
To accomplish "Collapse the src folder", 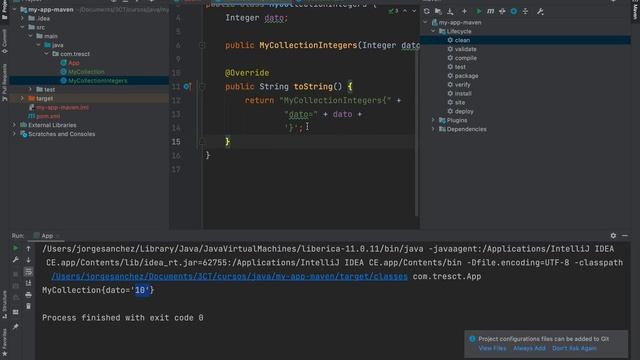I will coord(22,27).
